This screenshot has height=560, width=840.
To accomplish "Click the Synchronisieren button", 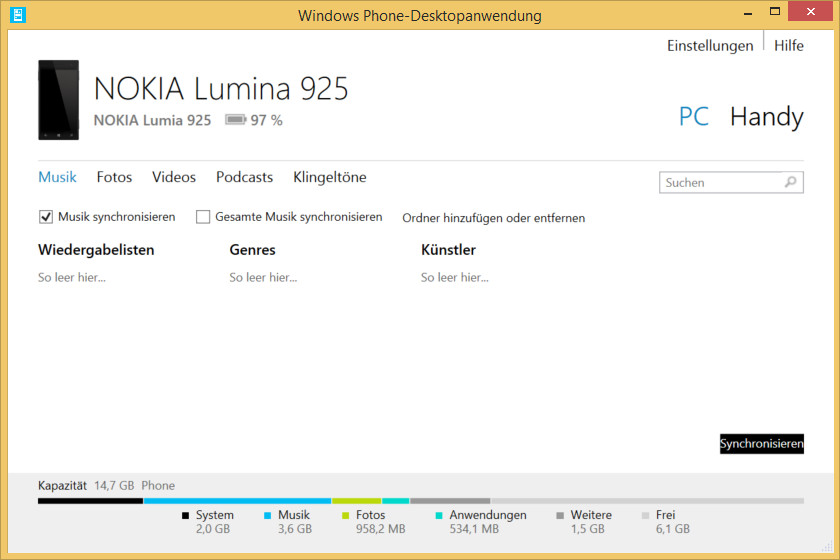I will coord(761,444).
